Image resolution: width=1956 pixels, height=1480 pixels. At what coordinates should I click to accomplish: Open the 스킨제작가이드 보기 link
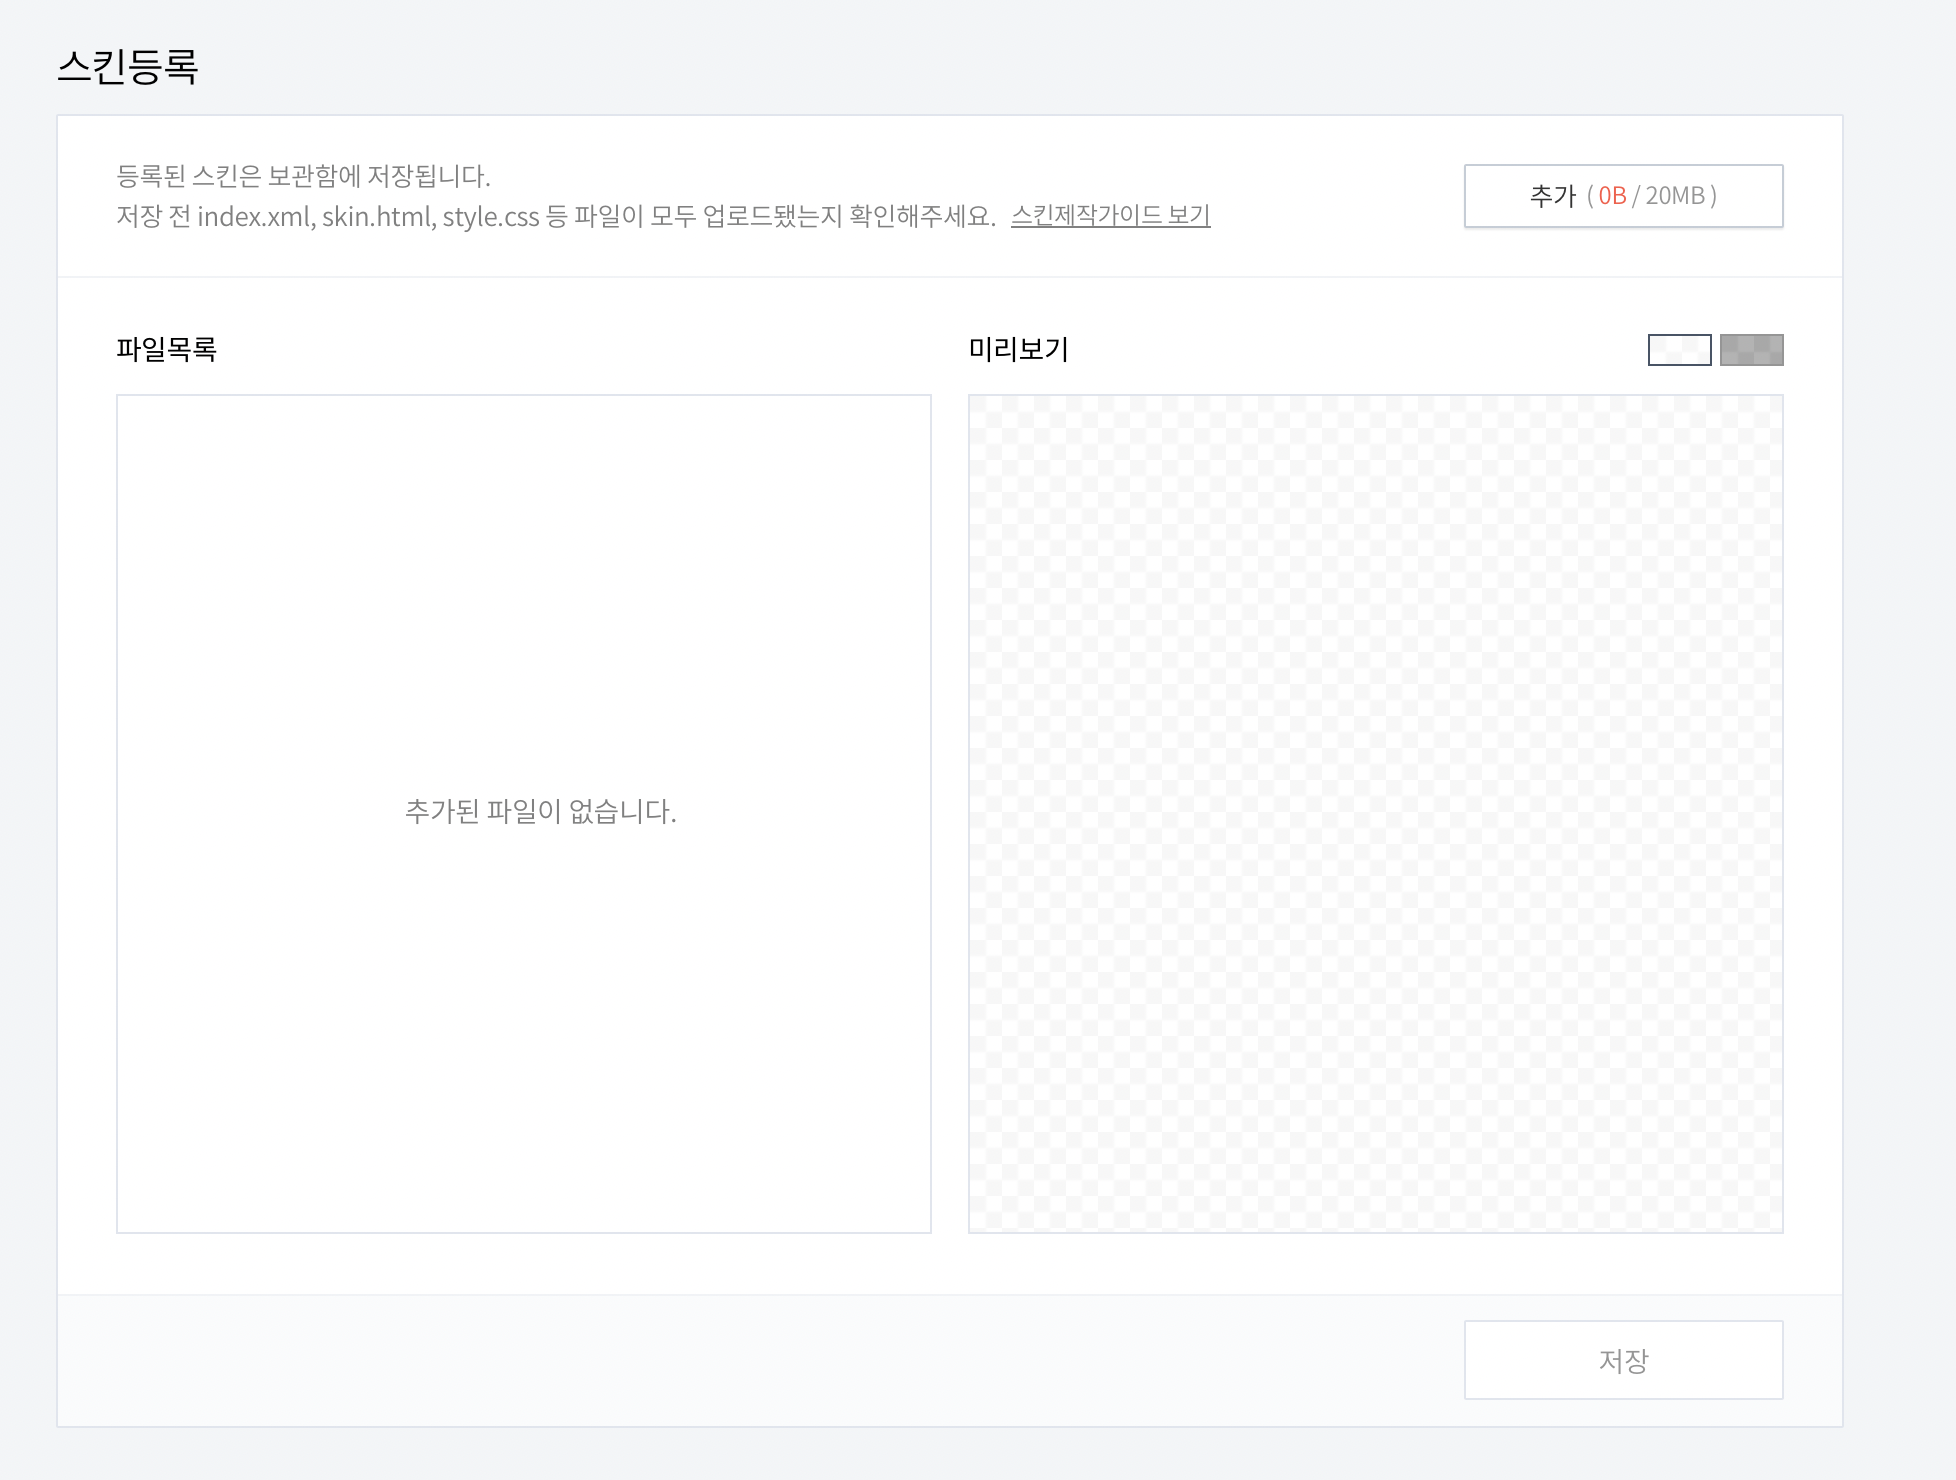pos(1110,216)
